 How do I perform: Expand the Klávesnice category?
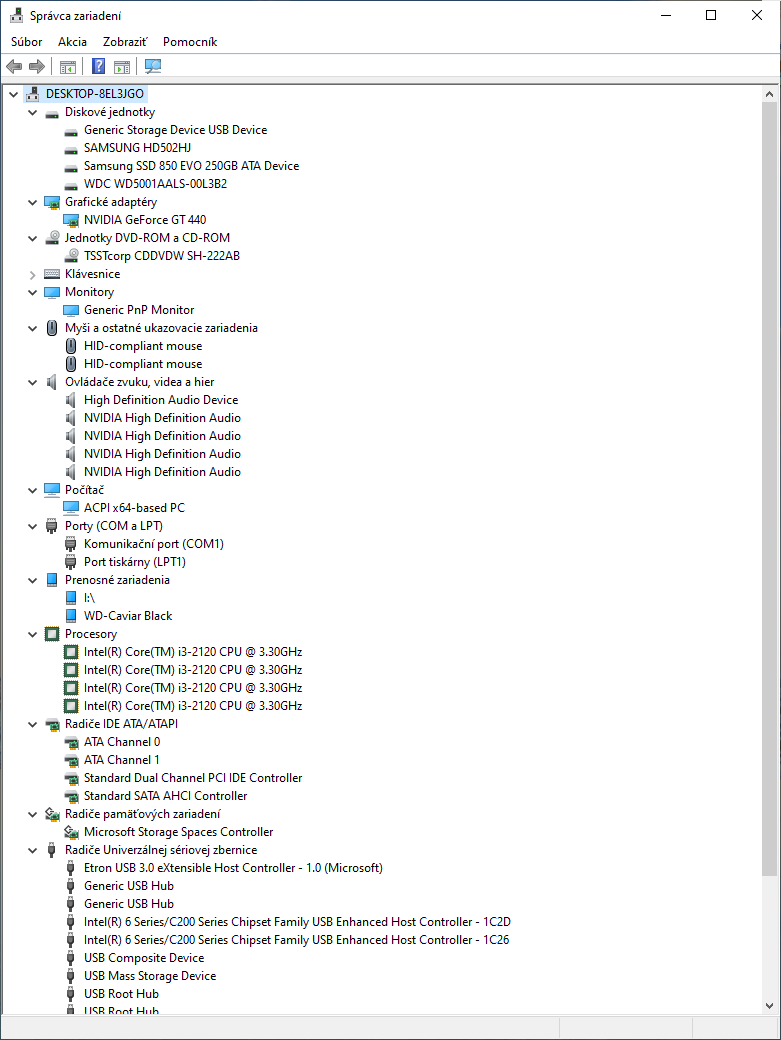[x=32, y=275]
